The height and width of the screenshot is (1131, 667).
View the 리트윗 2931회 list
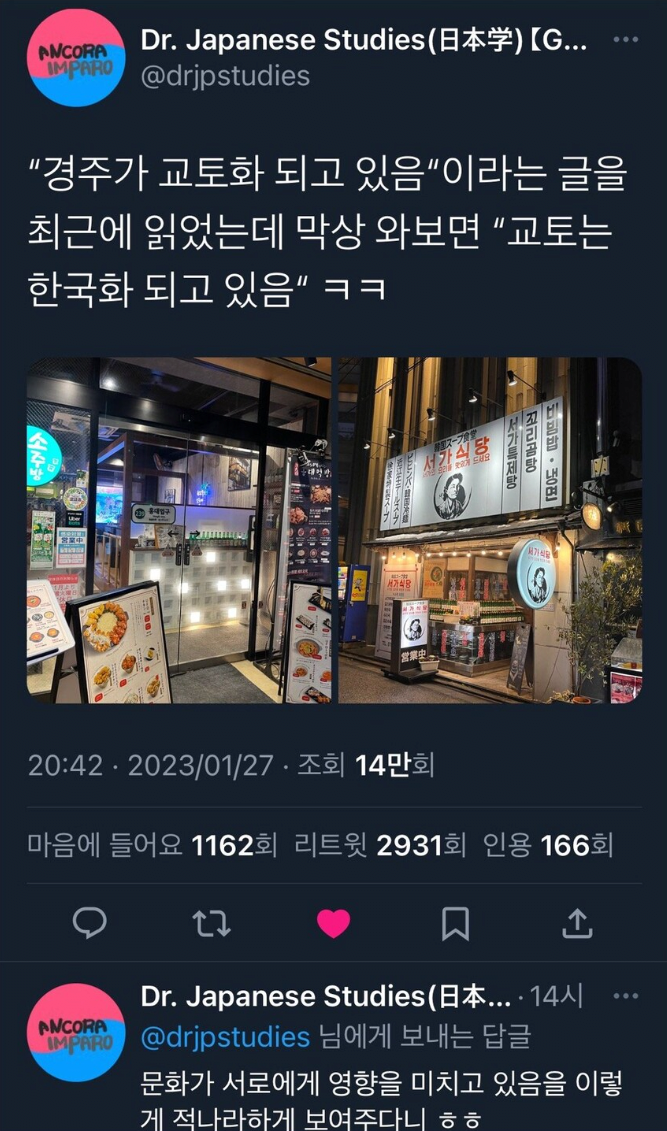380,845
